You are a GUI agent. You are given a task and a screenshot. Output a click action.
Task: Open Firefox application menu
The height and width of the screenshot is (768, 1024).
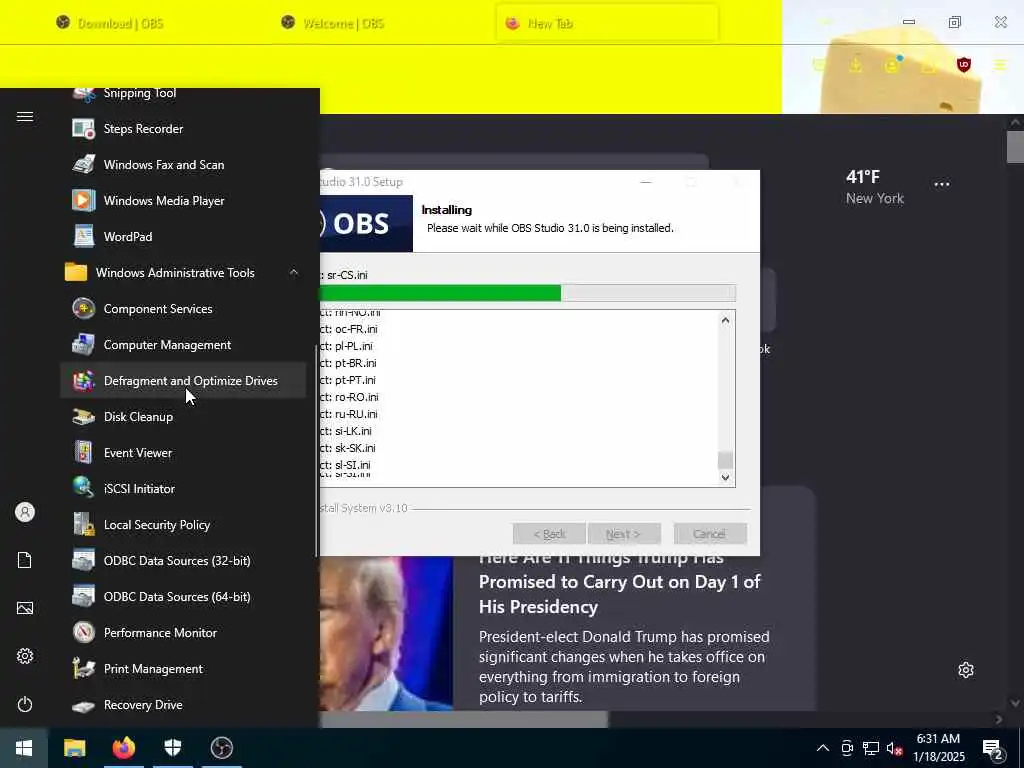tap(1000, 65)
